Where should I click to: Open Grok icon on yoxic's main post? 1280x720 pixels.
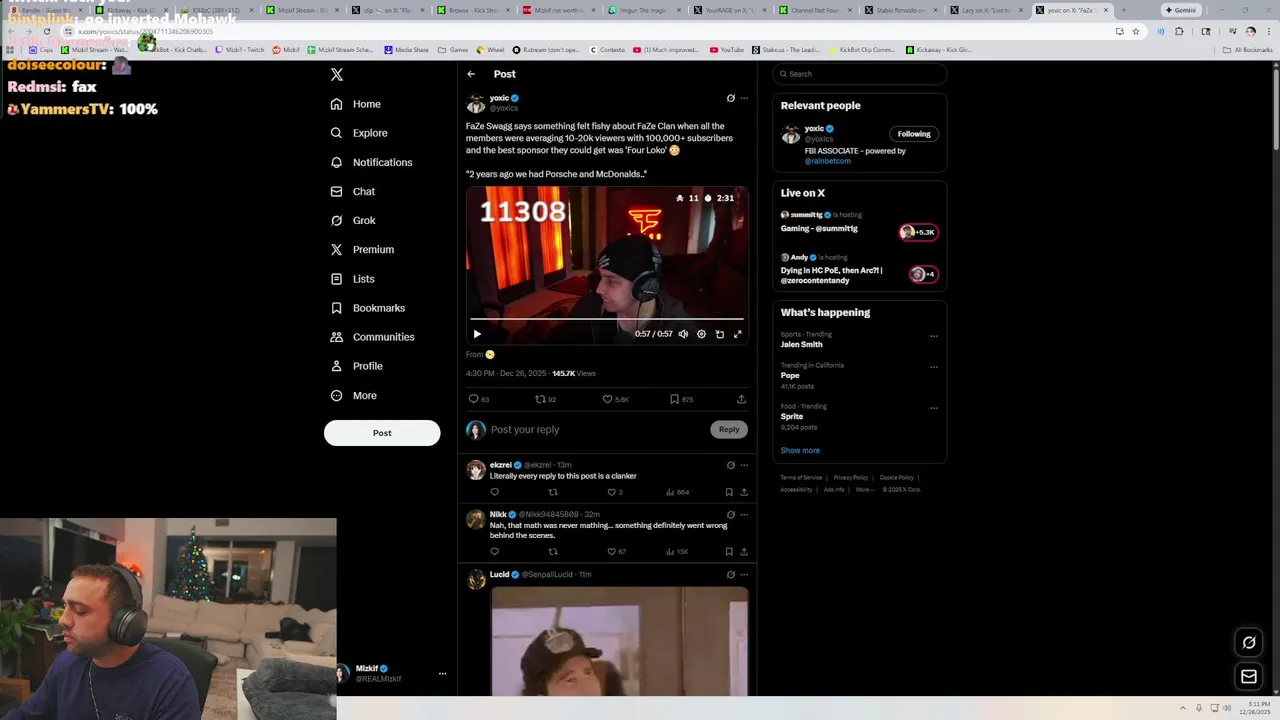[730, 98]
